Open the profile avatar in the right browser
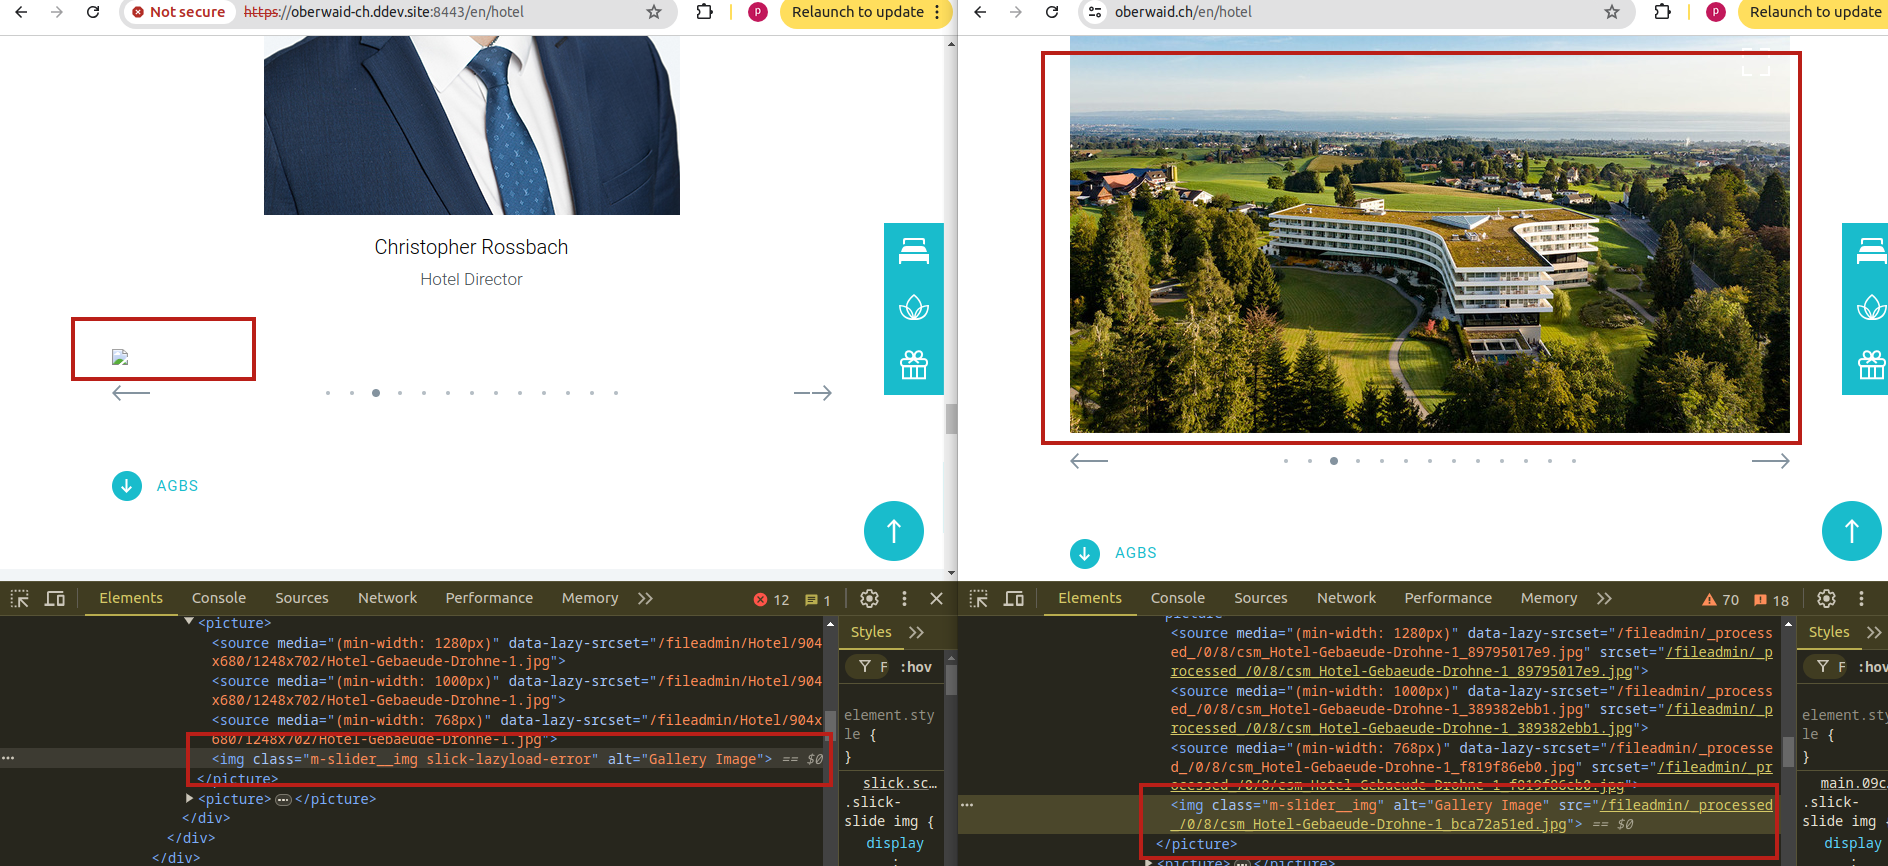 [x=1716, y=12]
